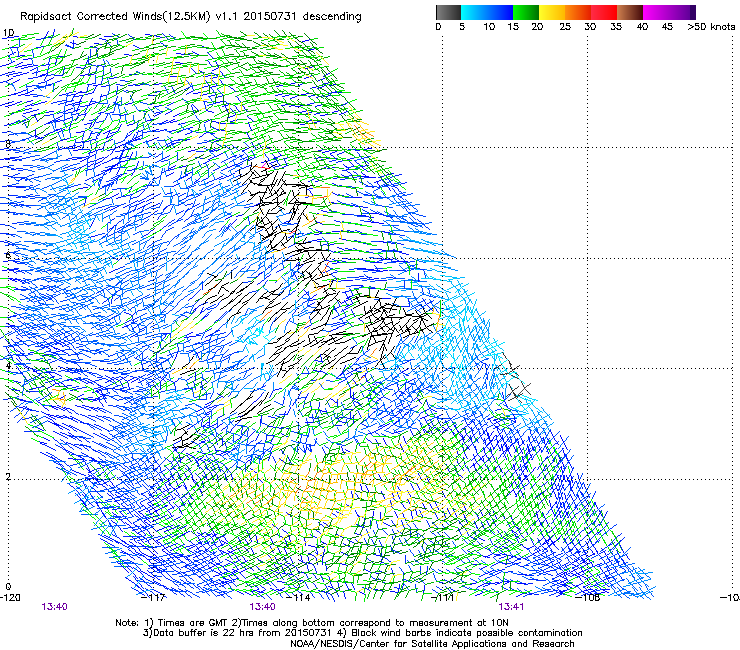Click the 'Data buffer is 22 hrs' note line

pos(362,633)
